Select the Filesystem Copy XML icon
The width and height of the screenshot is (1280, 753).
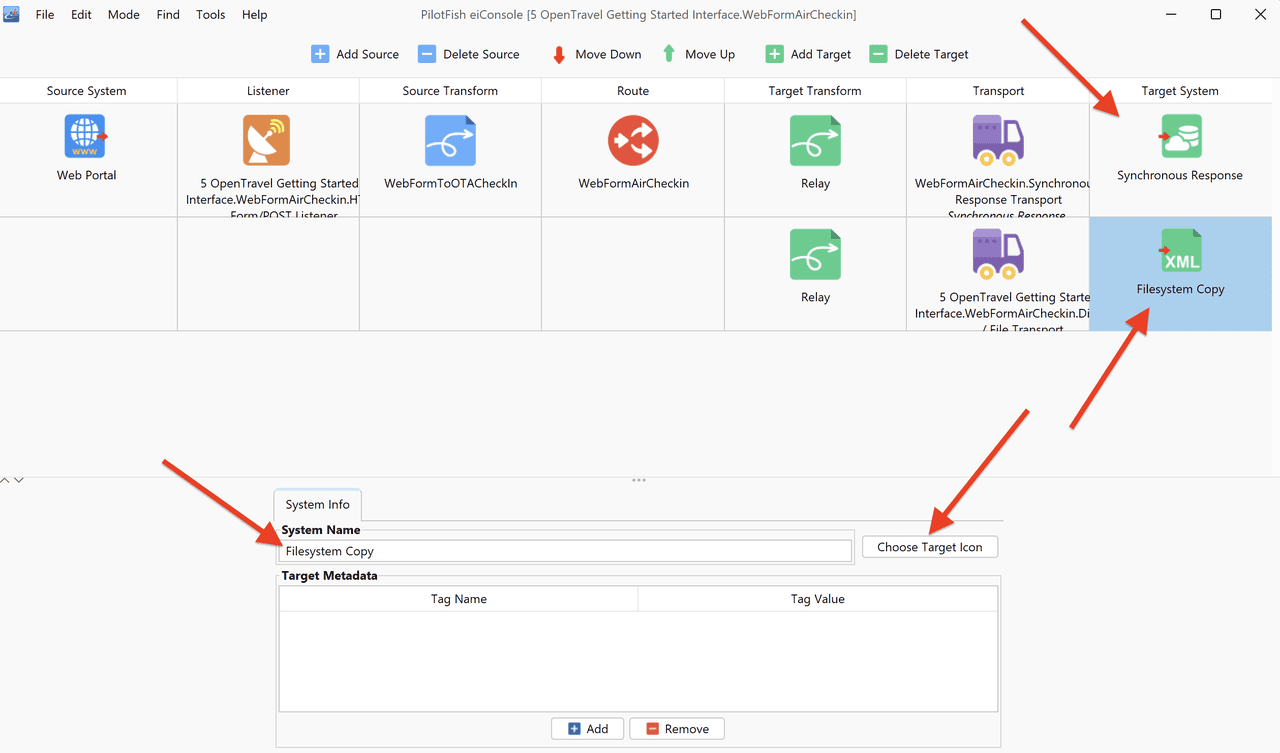click(1180, 250)
